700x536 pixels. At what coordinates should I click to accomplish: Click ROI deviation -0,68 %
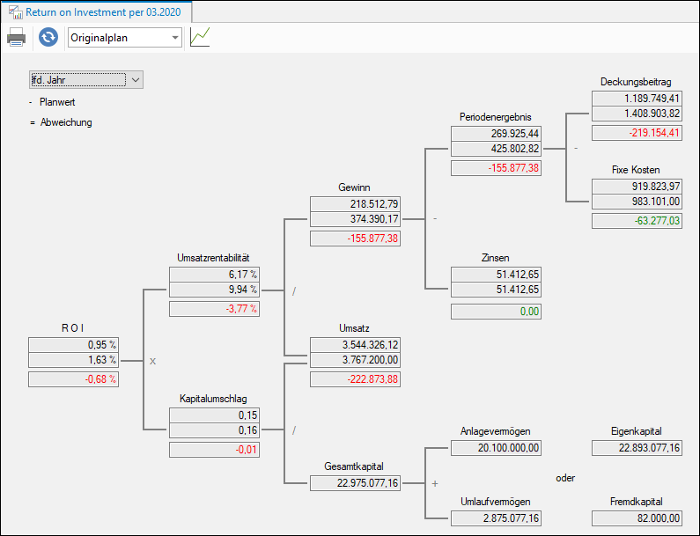point(73,379)
